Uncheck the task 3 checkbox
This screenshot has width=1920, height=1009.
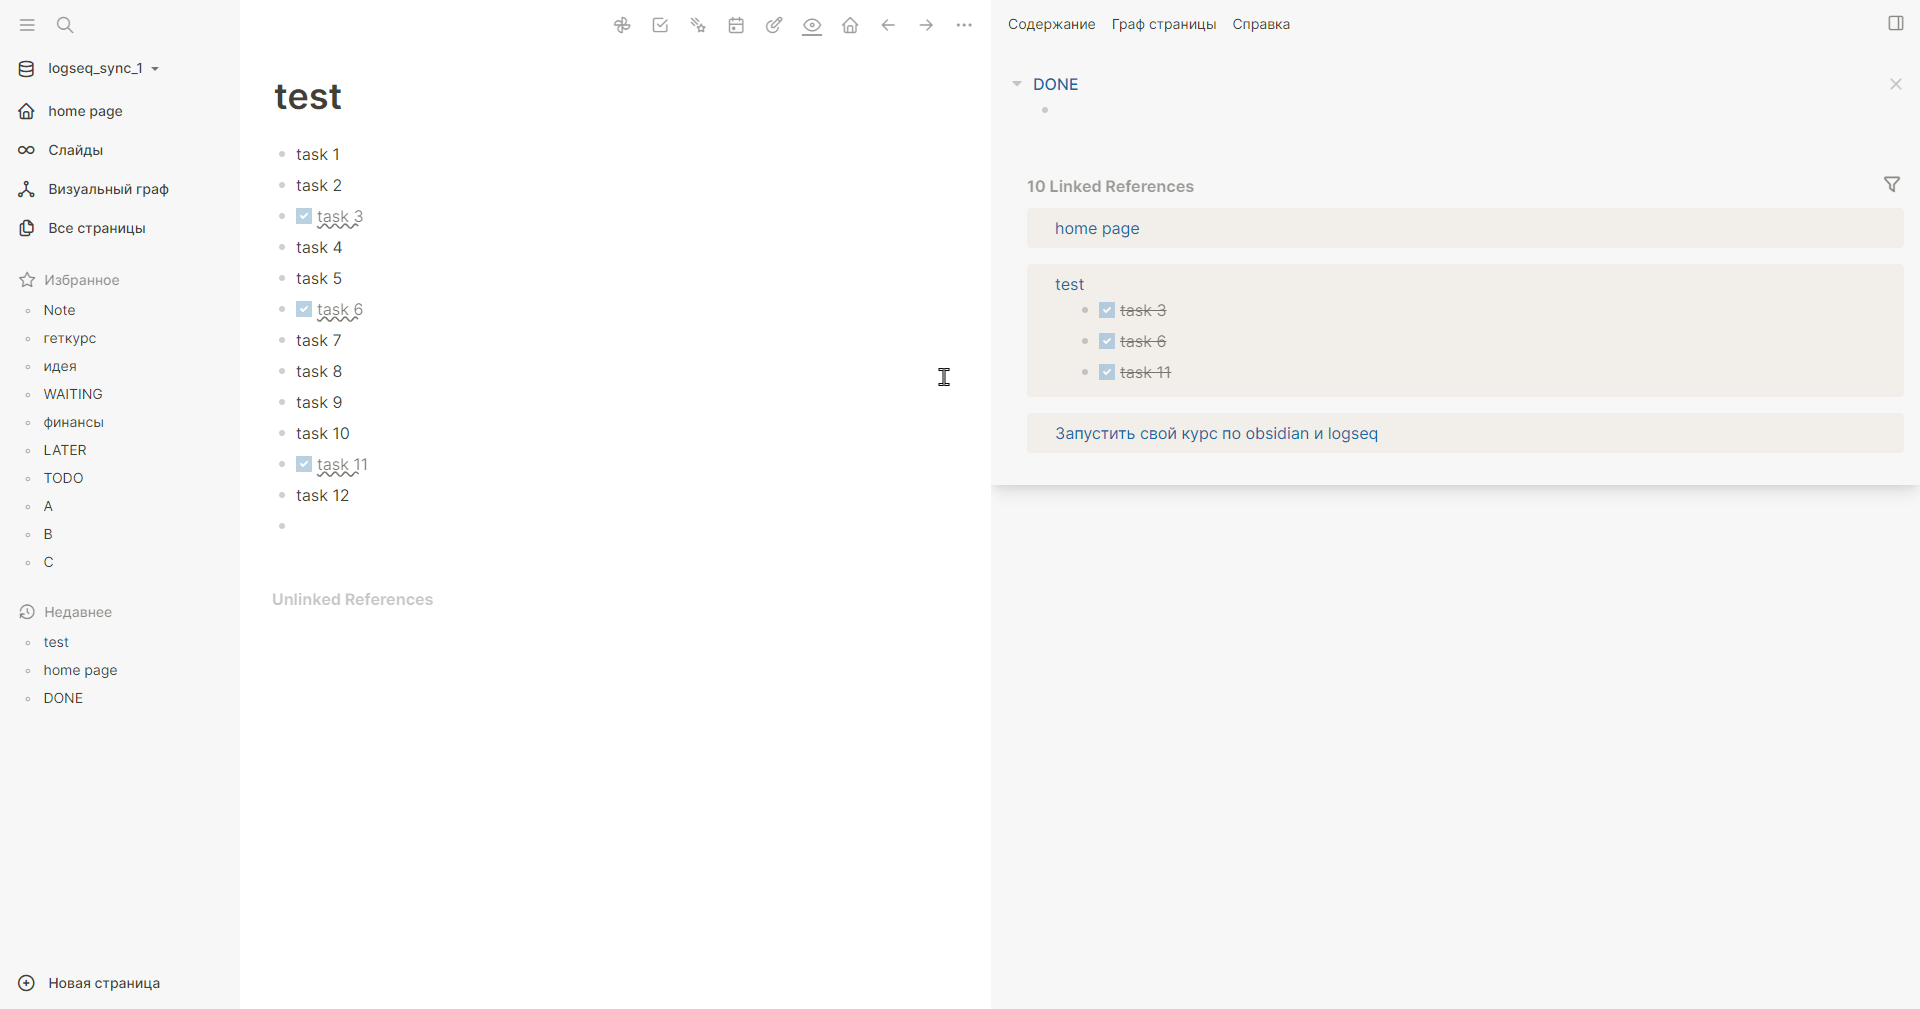(x=303, y=216)
